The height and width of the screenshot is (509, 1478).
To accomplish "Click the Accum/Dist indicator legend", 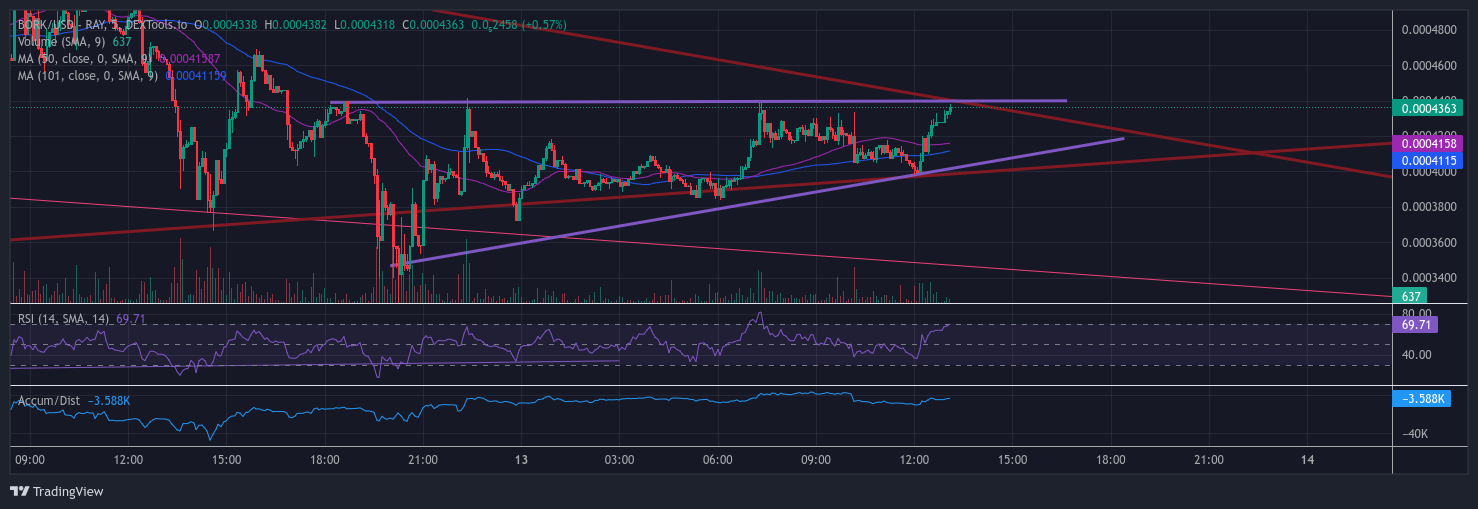I will pos(49,401).
